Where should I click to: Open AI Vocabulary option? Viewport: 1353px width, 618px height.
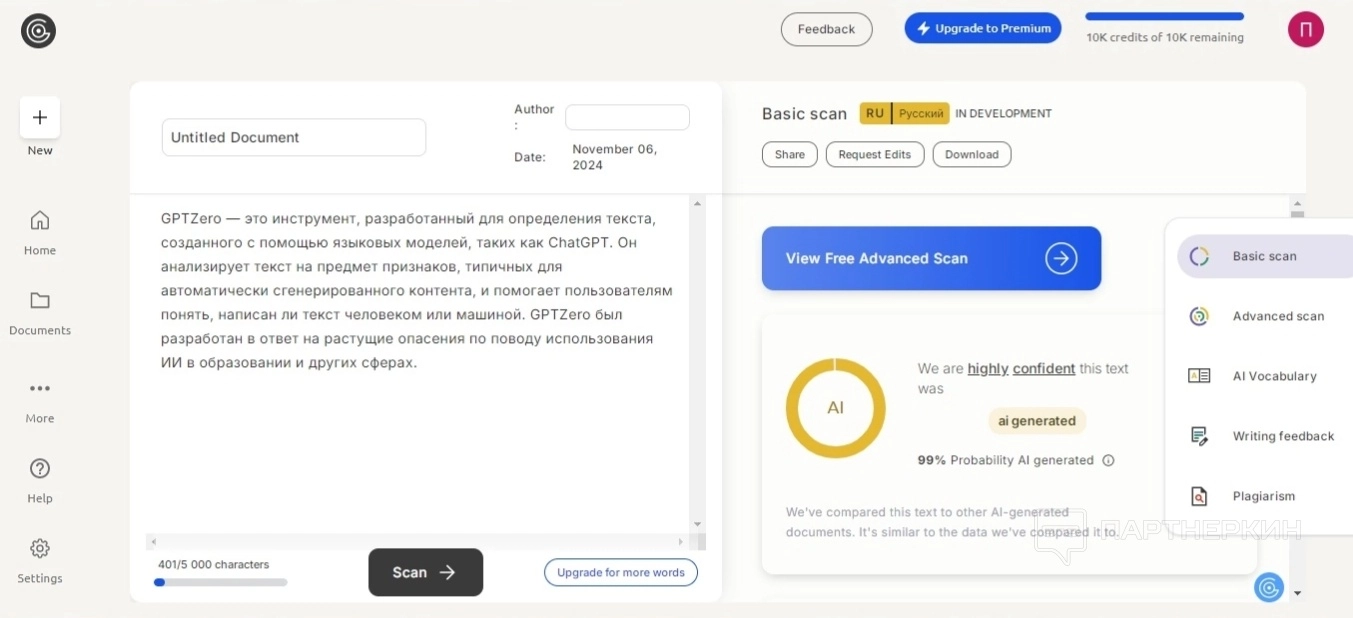click(1273, 376)
